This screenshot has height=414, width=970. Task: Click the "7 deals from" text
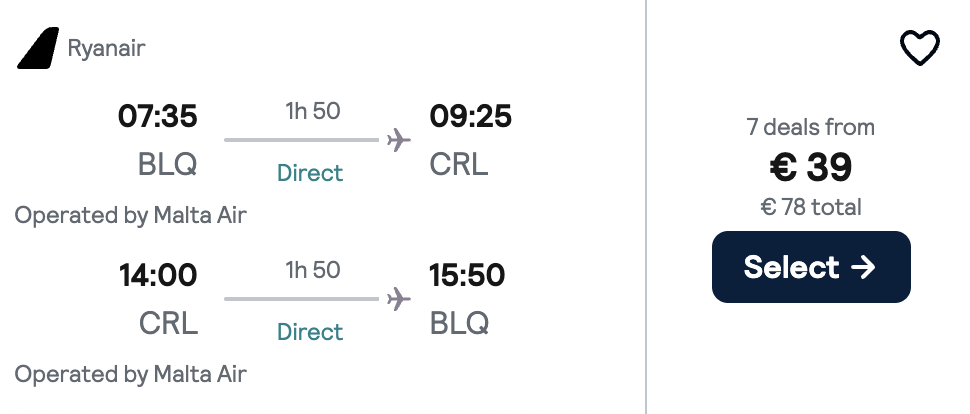811,127
